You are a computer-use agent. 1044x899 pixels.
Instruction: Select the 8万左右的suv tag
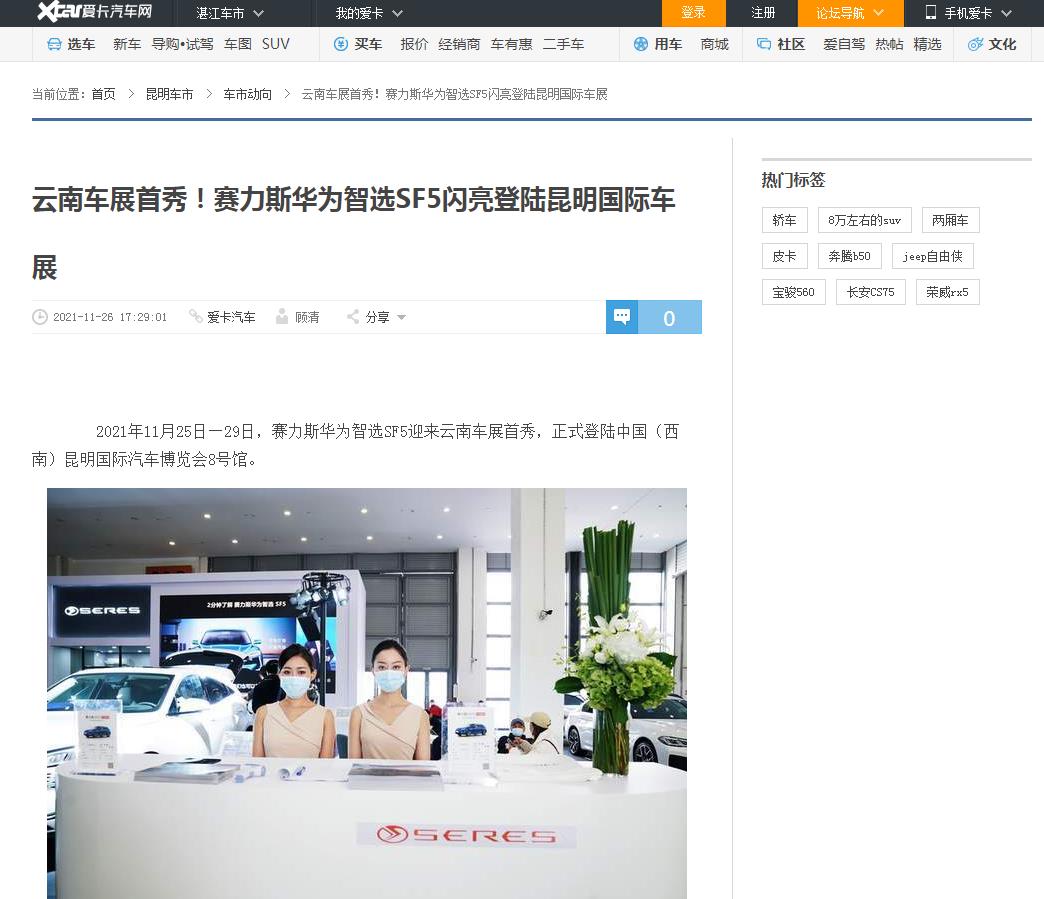(x=864, y=220)
